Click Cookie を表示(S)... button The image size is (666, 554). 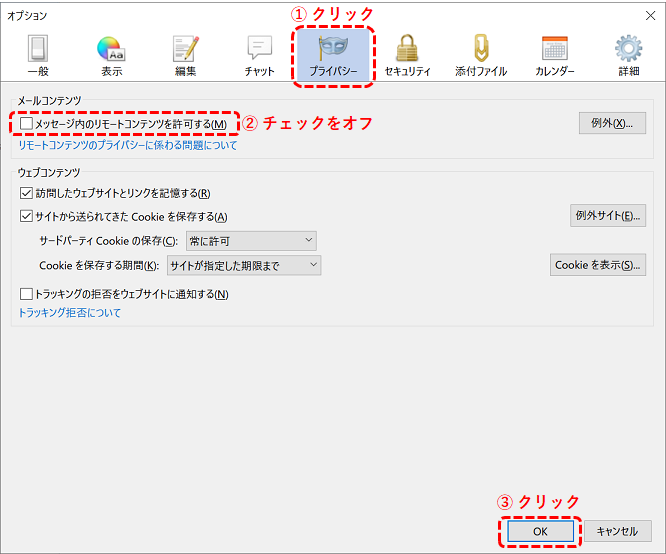tap(598, 265)
